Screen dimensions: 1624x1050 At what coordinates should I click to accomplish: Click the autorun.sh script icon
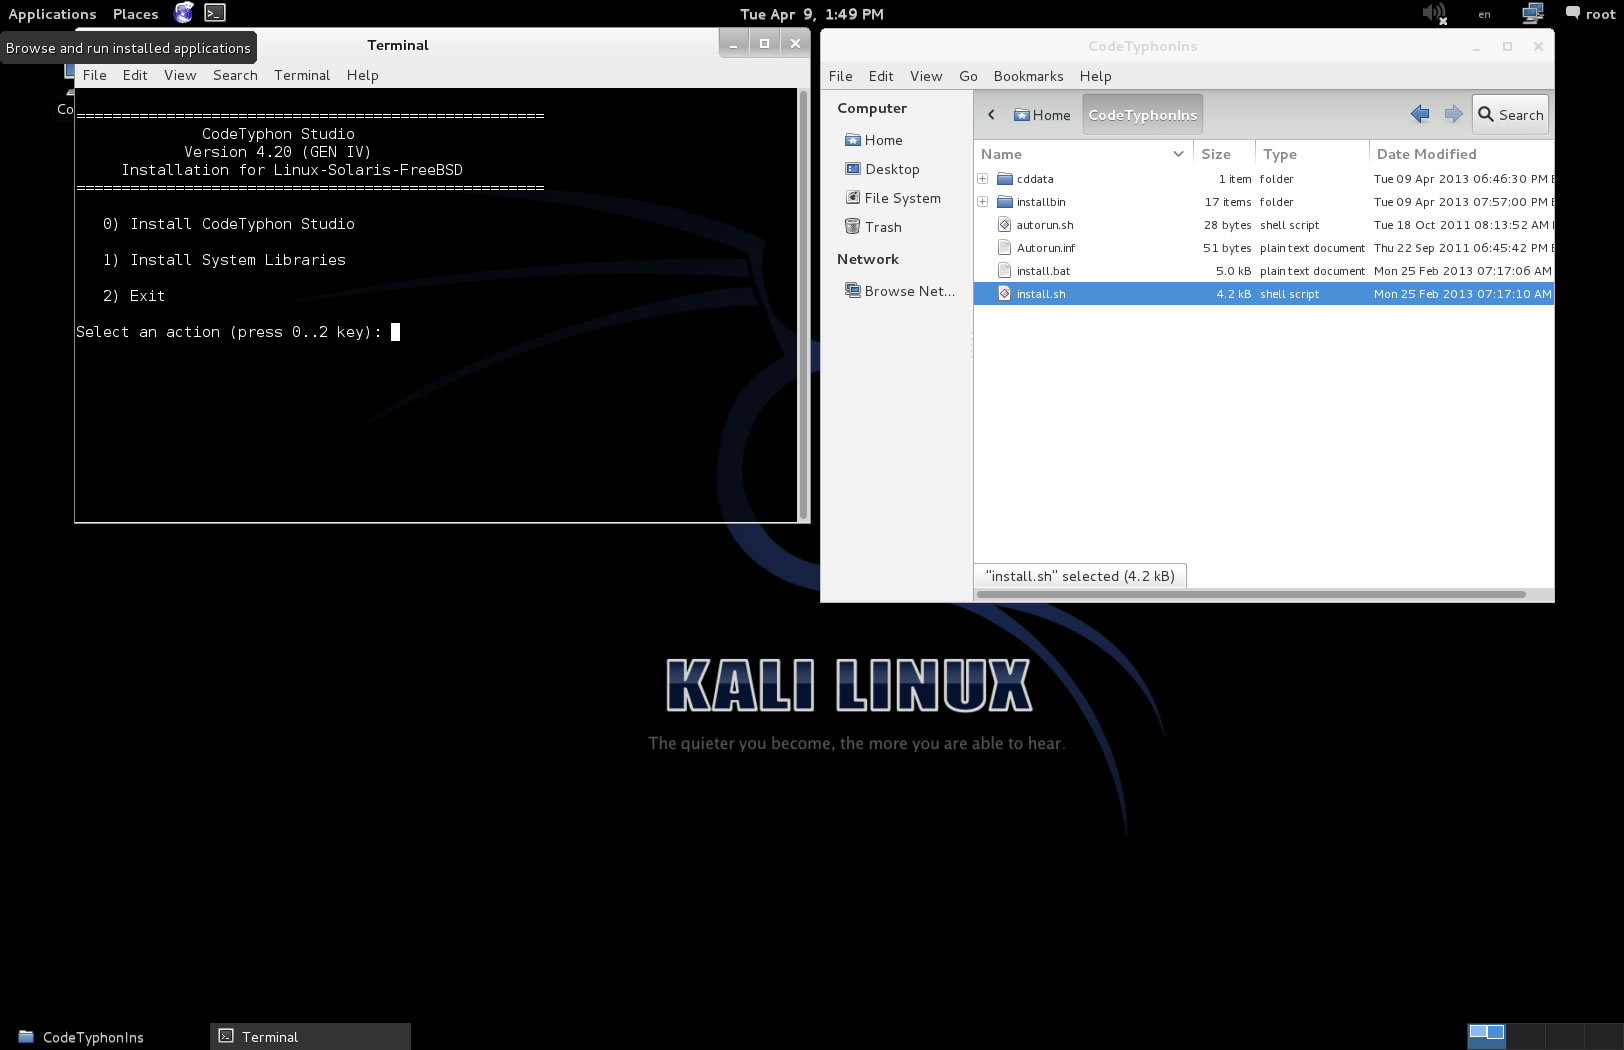[1005, 225]
